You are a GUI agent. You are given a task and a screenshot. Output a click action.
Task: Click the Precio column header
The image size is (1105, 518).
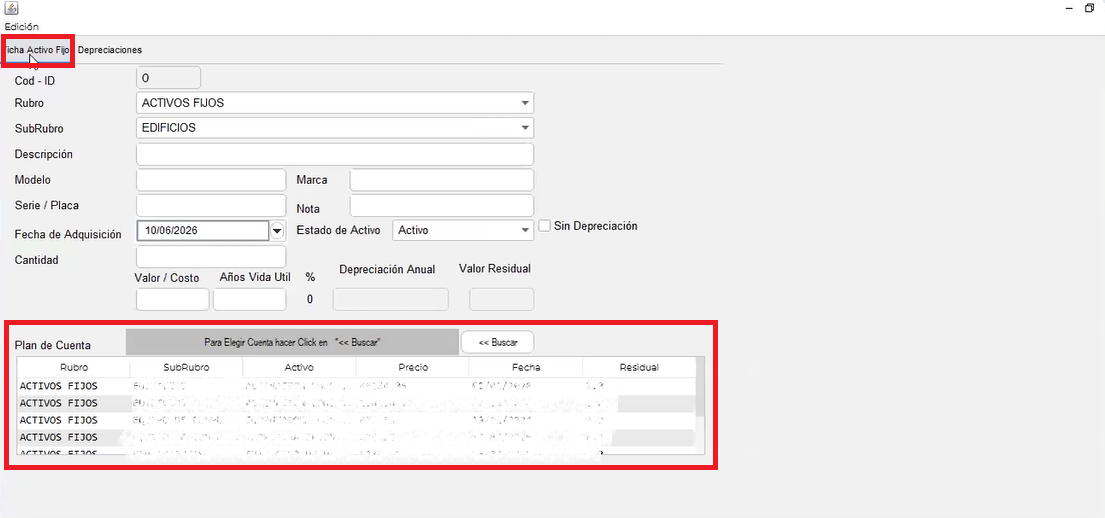pyautogui.click(x=412, y=367)
